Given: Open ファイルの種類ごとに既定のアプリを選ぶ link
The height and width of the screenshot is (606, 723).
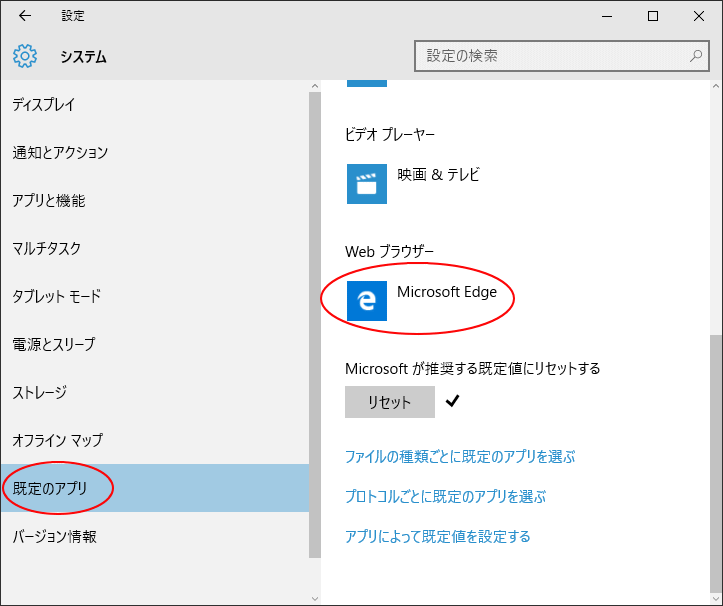Looking at the screenshot, I should coord(460,457).
